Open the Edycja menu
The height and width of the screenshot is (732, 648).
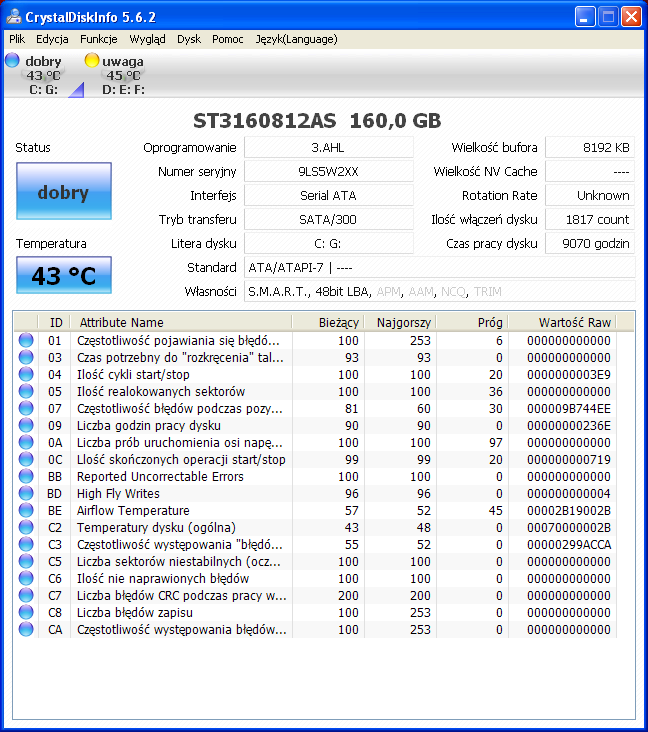click(x=52, y=39)
